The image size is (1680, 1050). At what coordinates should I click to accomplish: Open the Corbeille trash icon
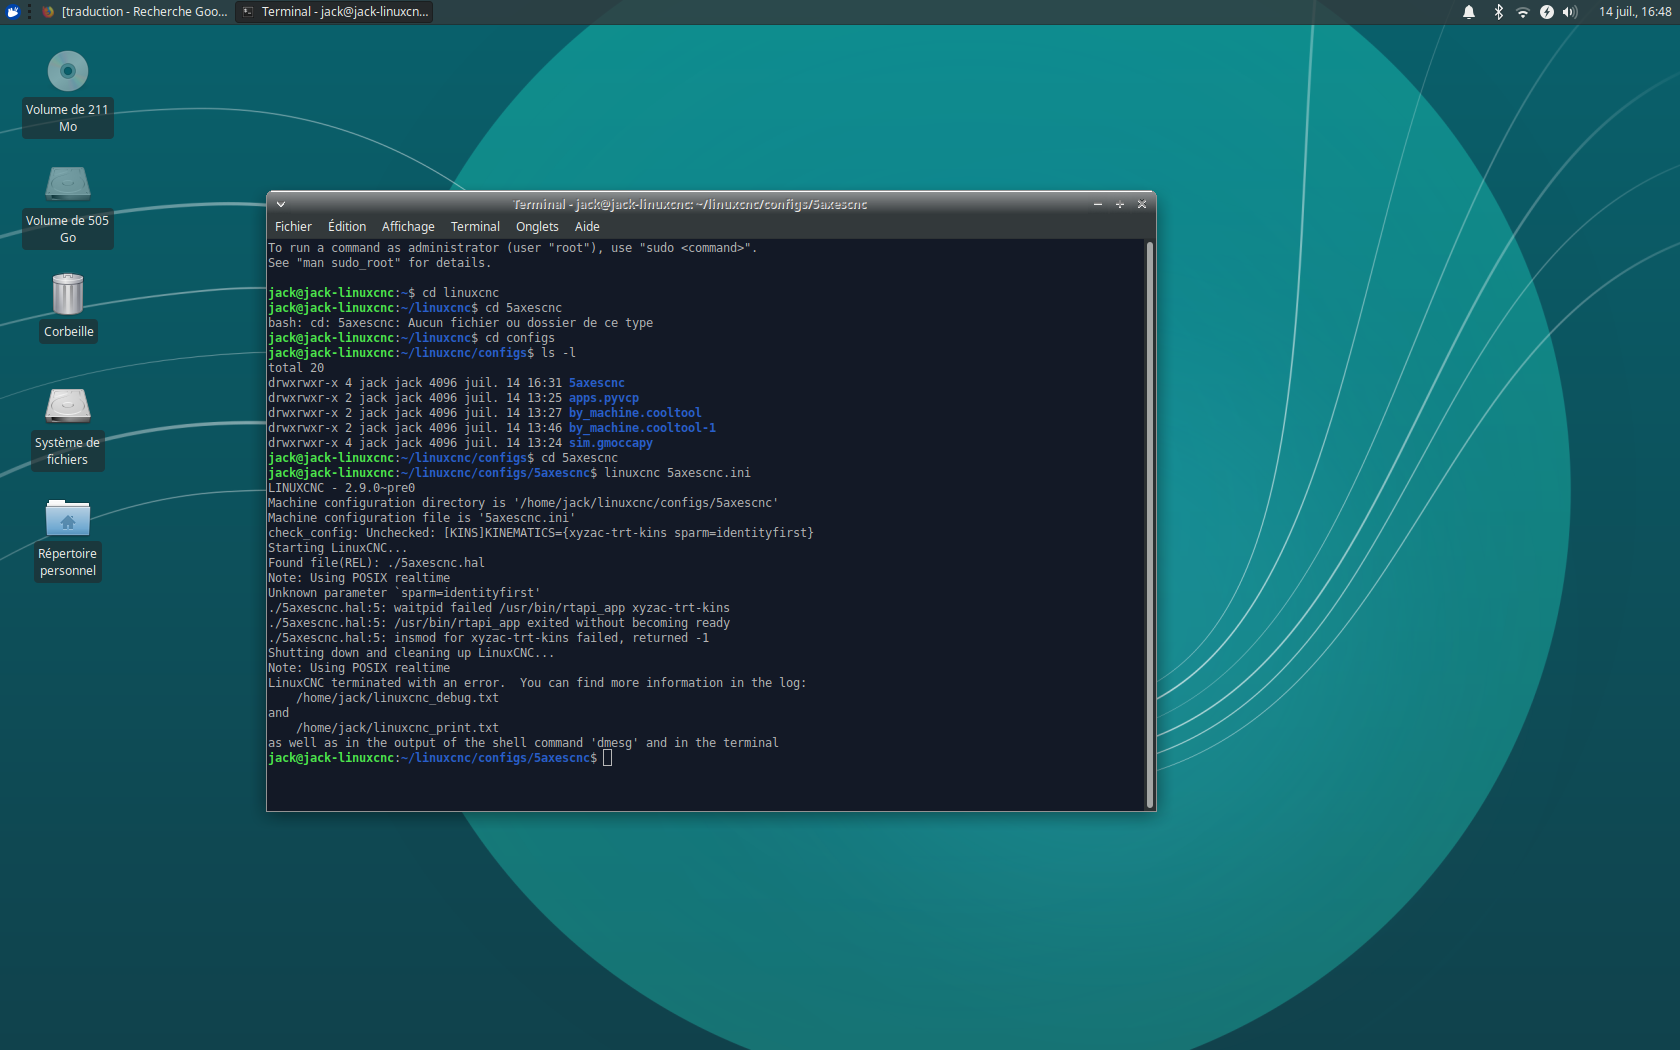pyautogui.click(x=68, y=294)
